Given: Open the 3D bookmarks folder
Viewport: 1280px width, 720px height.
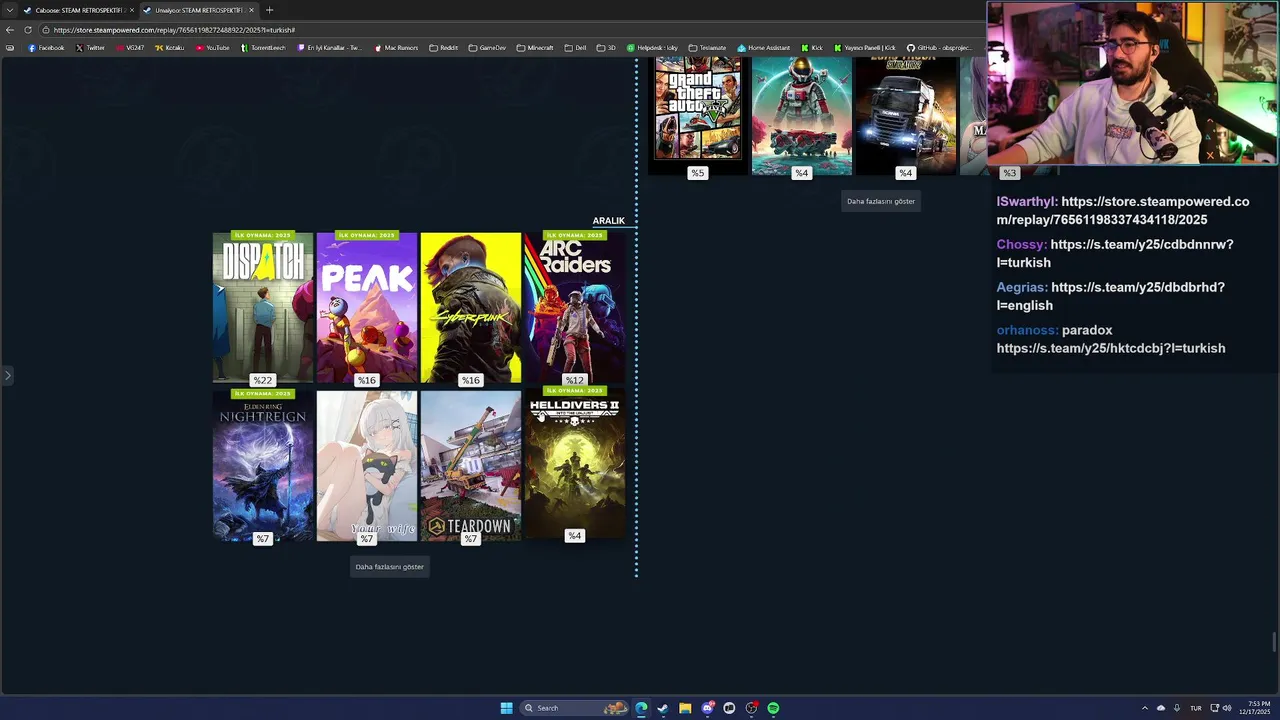Looking at the screenshot, I should (607, 48).
